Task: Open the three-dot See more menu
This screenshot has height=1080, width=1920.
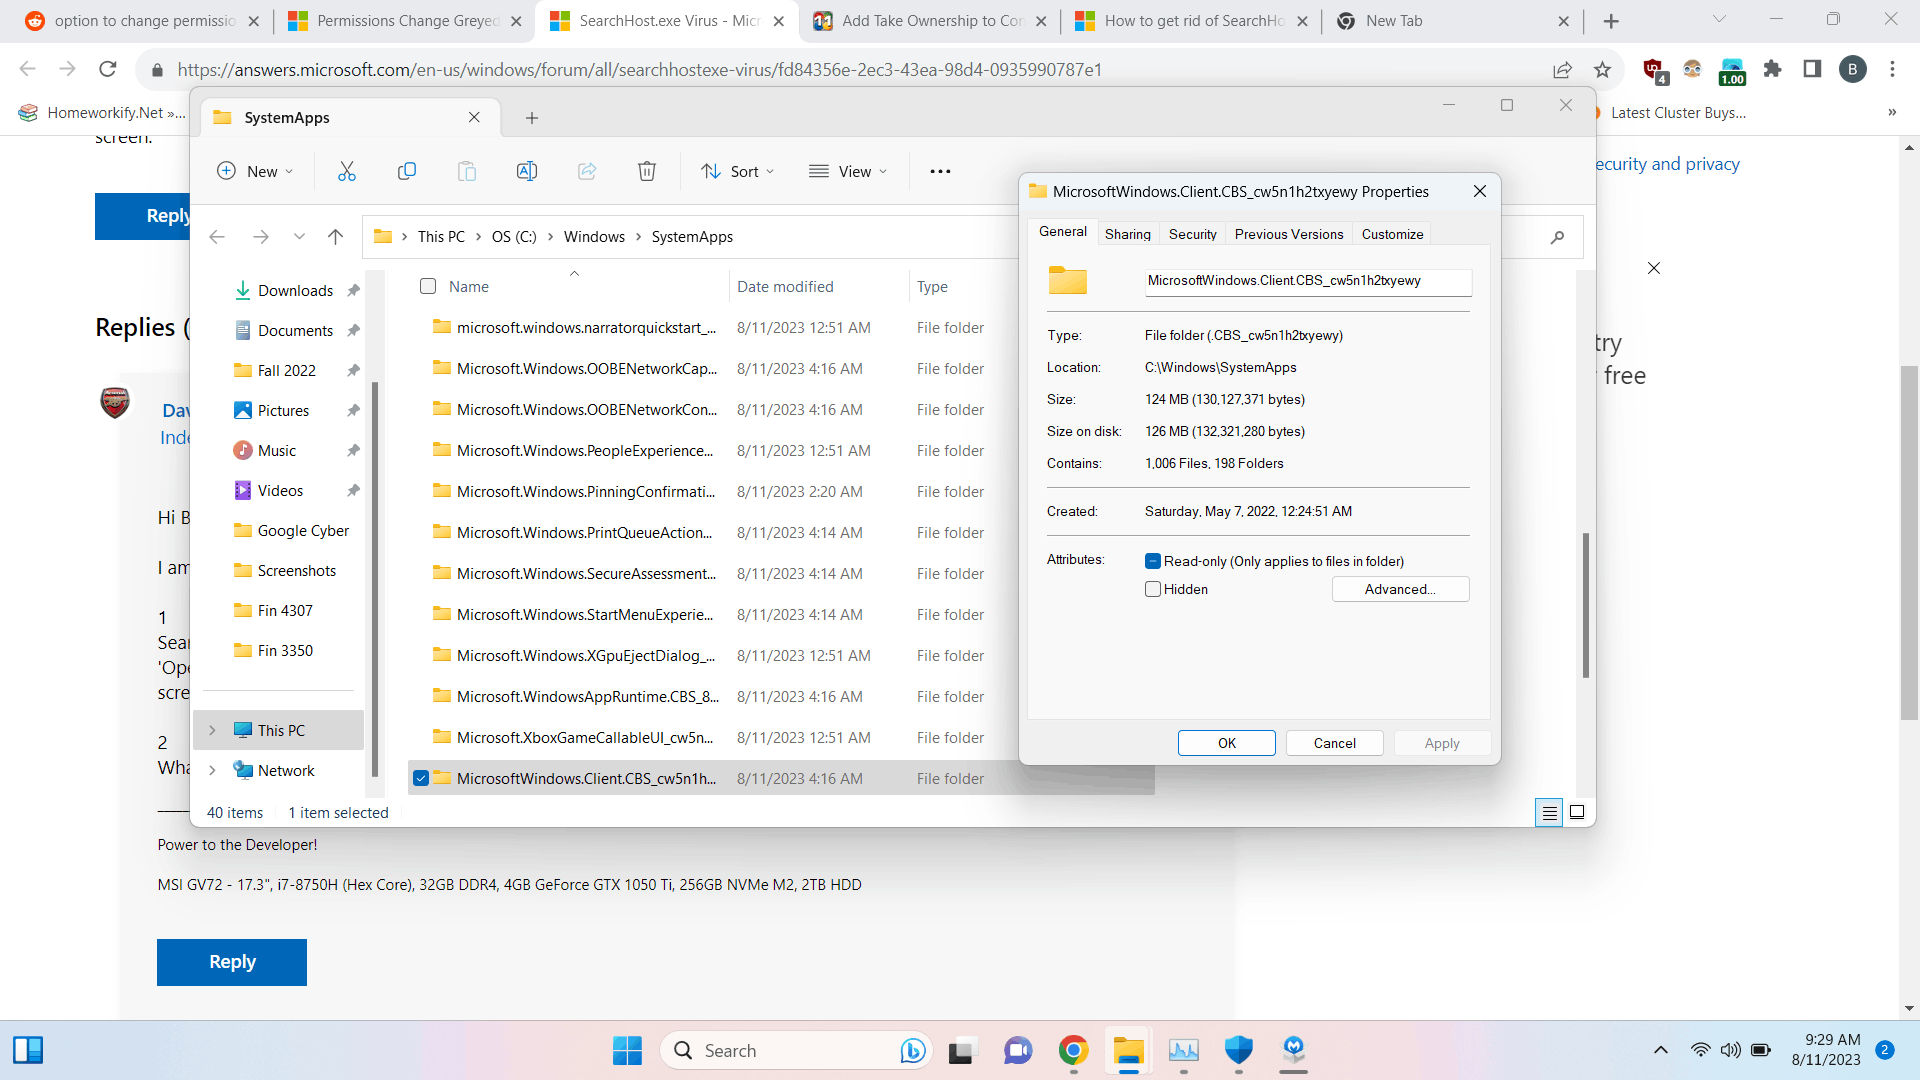Action: click(x=940, y=171)
